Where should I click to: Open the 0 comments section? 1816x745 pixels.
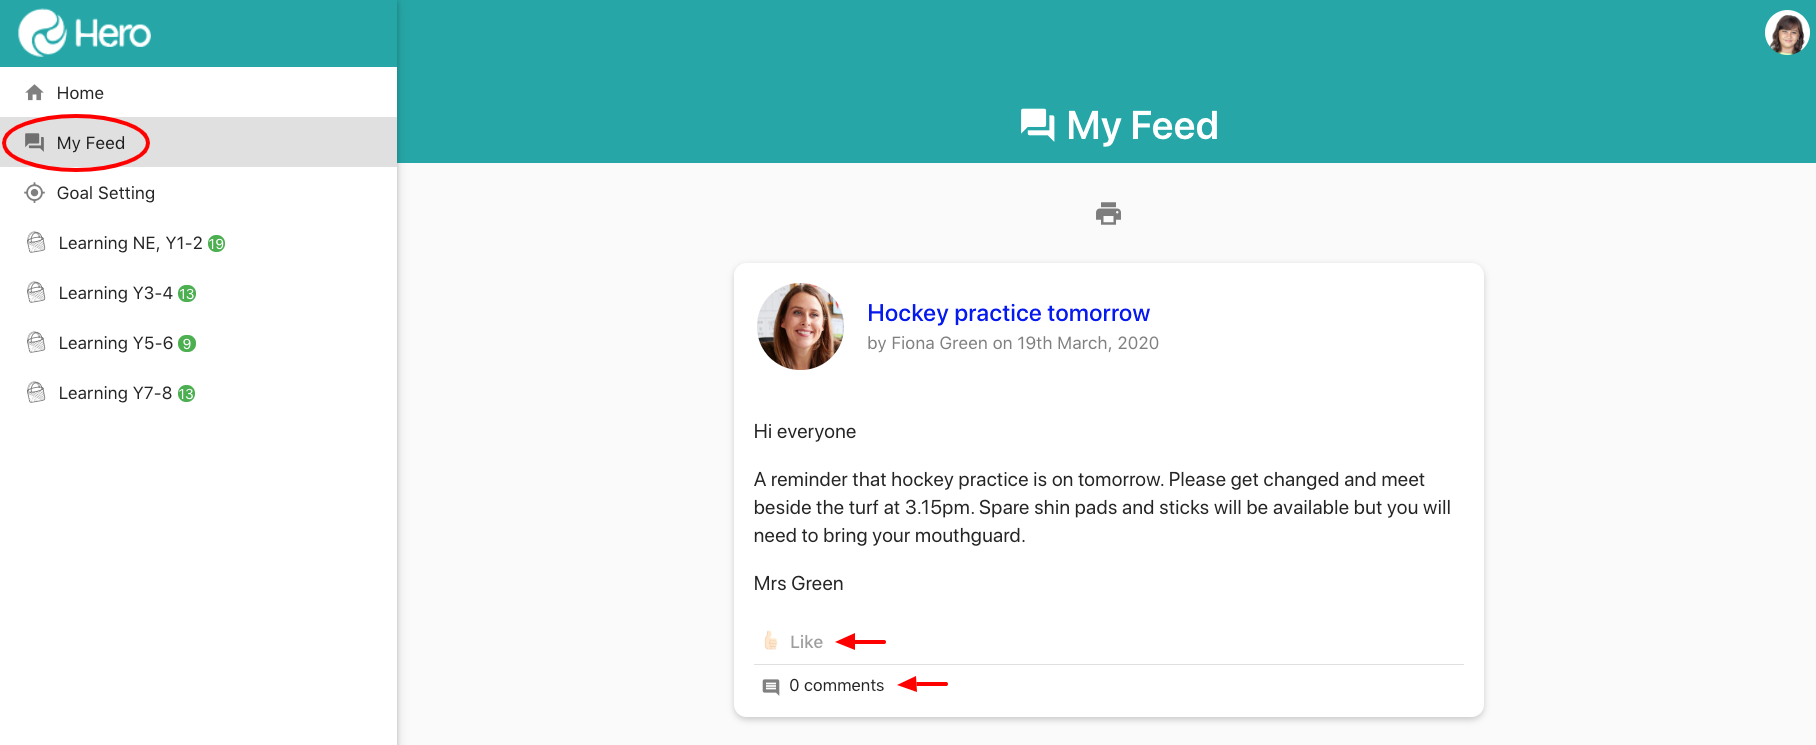[x=836, y=686]
